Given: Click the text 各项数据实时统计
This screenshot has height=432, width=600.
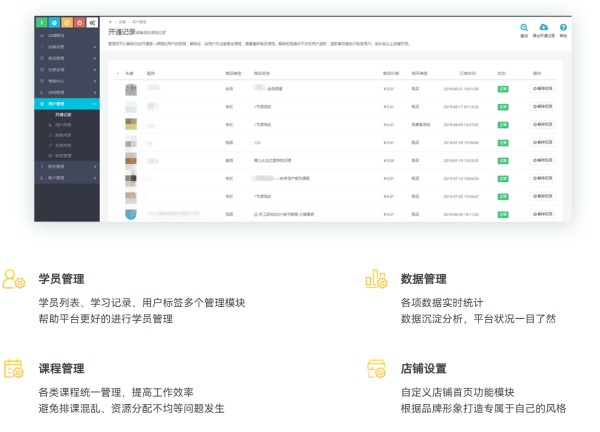Looking at the screenshot, I should (442, 303).
